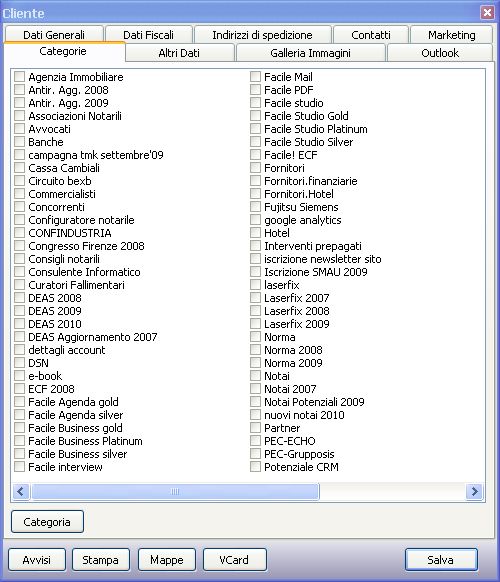500x582 pixels.
Task: Enable the Associazioni Notarili category
Action: pos(19,116)
